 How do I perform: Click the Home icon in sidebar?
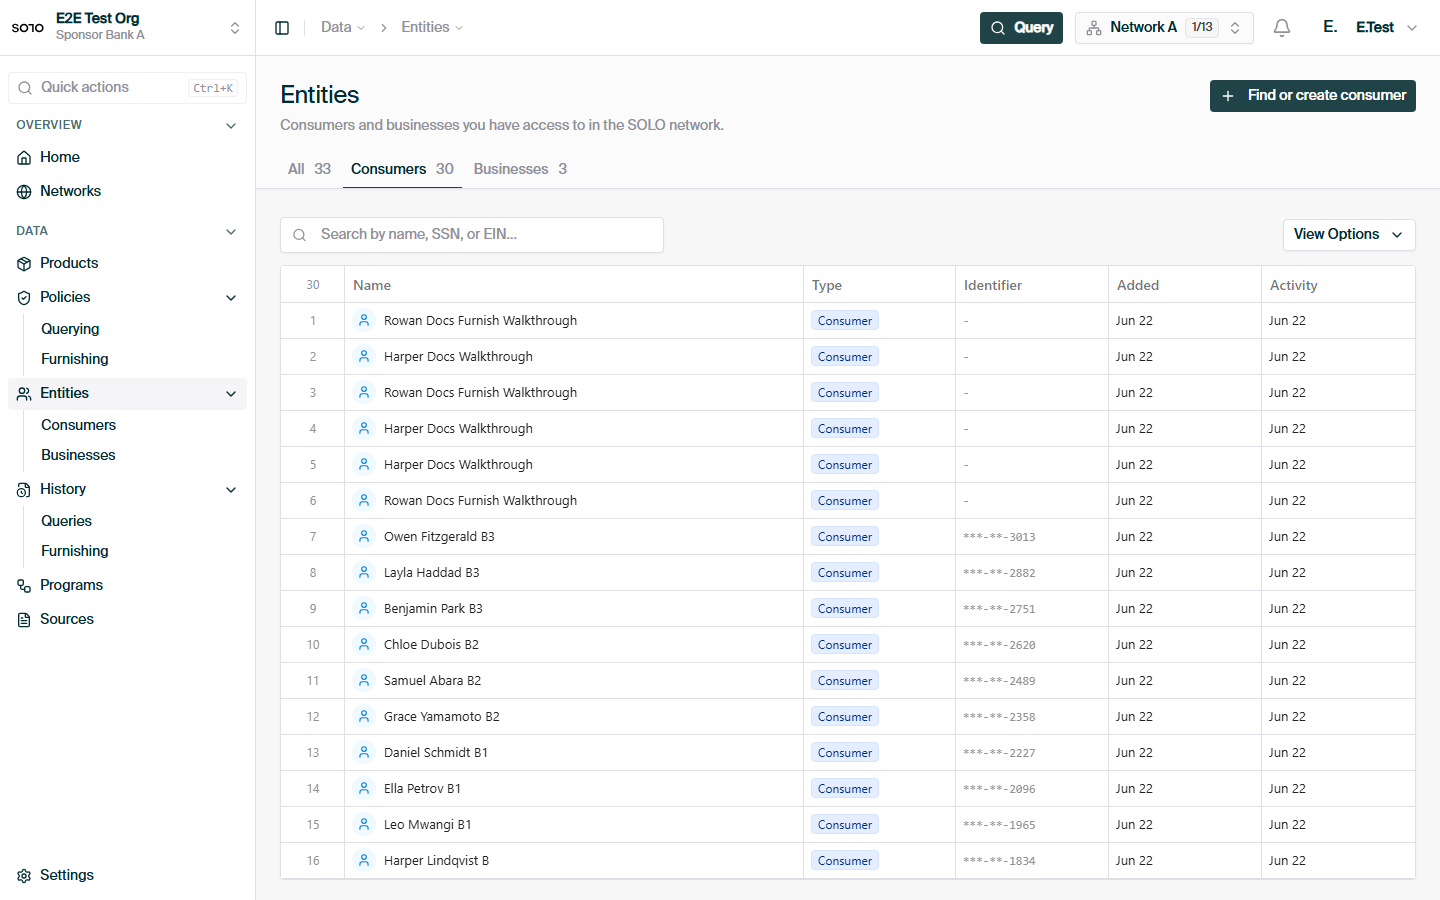pos(24,158)
